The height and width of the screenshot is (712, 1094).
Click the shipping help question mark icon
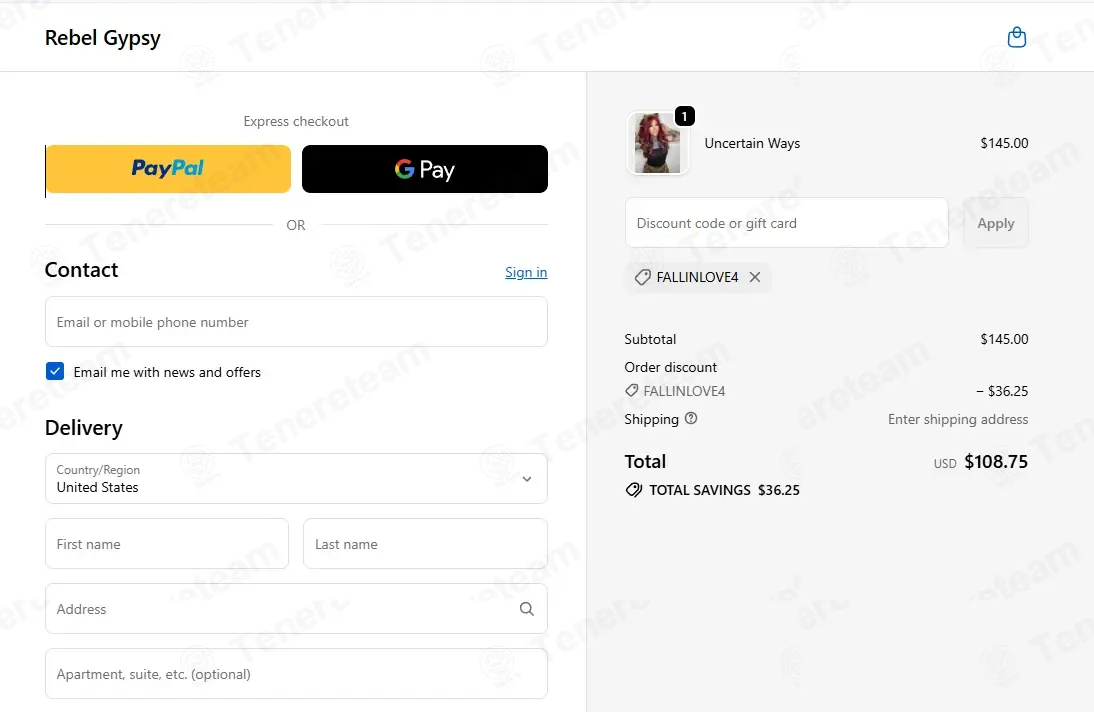tap(691, 418)
